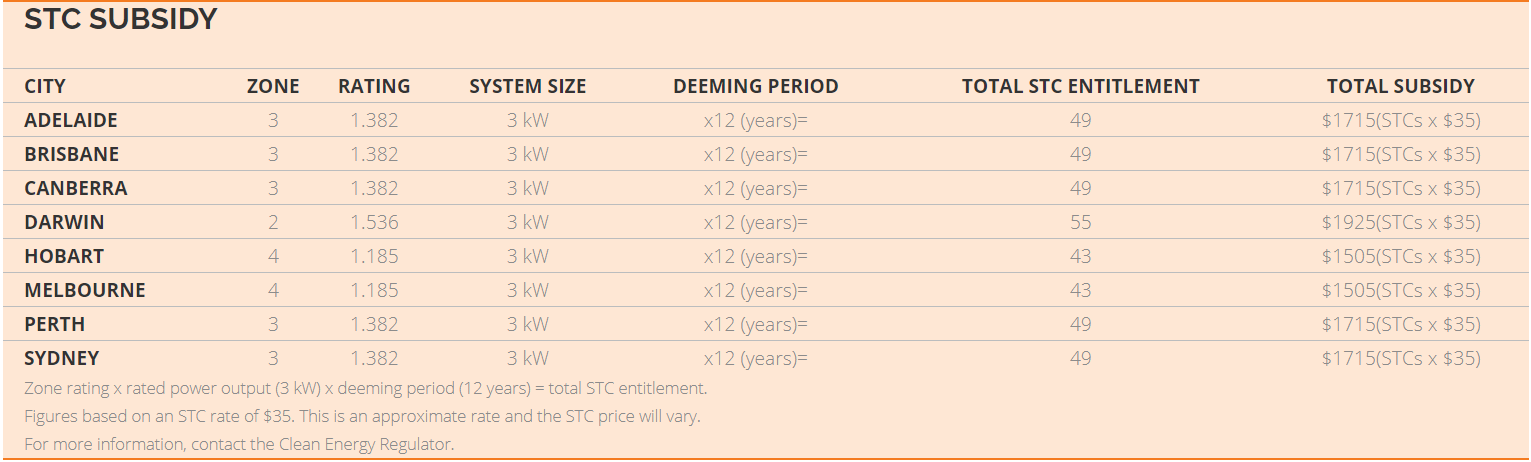Click the DEEMING PERIOD column header
Screen dimensions: 1531x462
[x=756, y=86]
